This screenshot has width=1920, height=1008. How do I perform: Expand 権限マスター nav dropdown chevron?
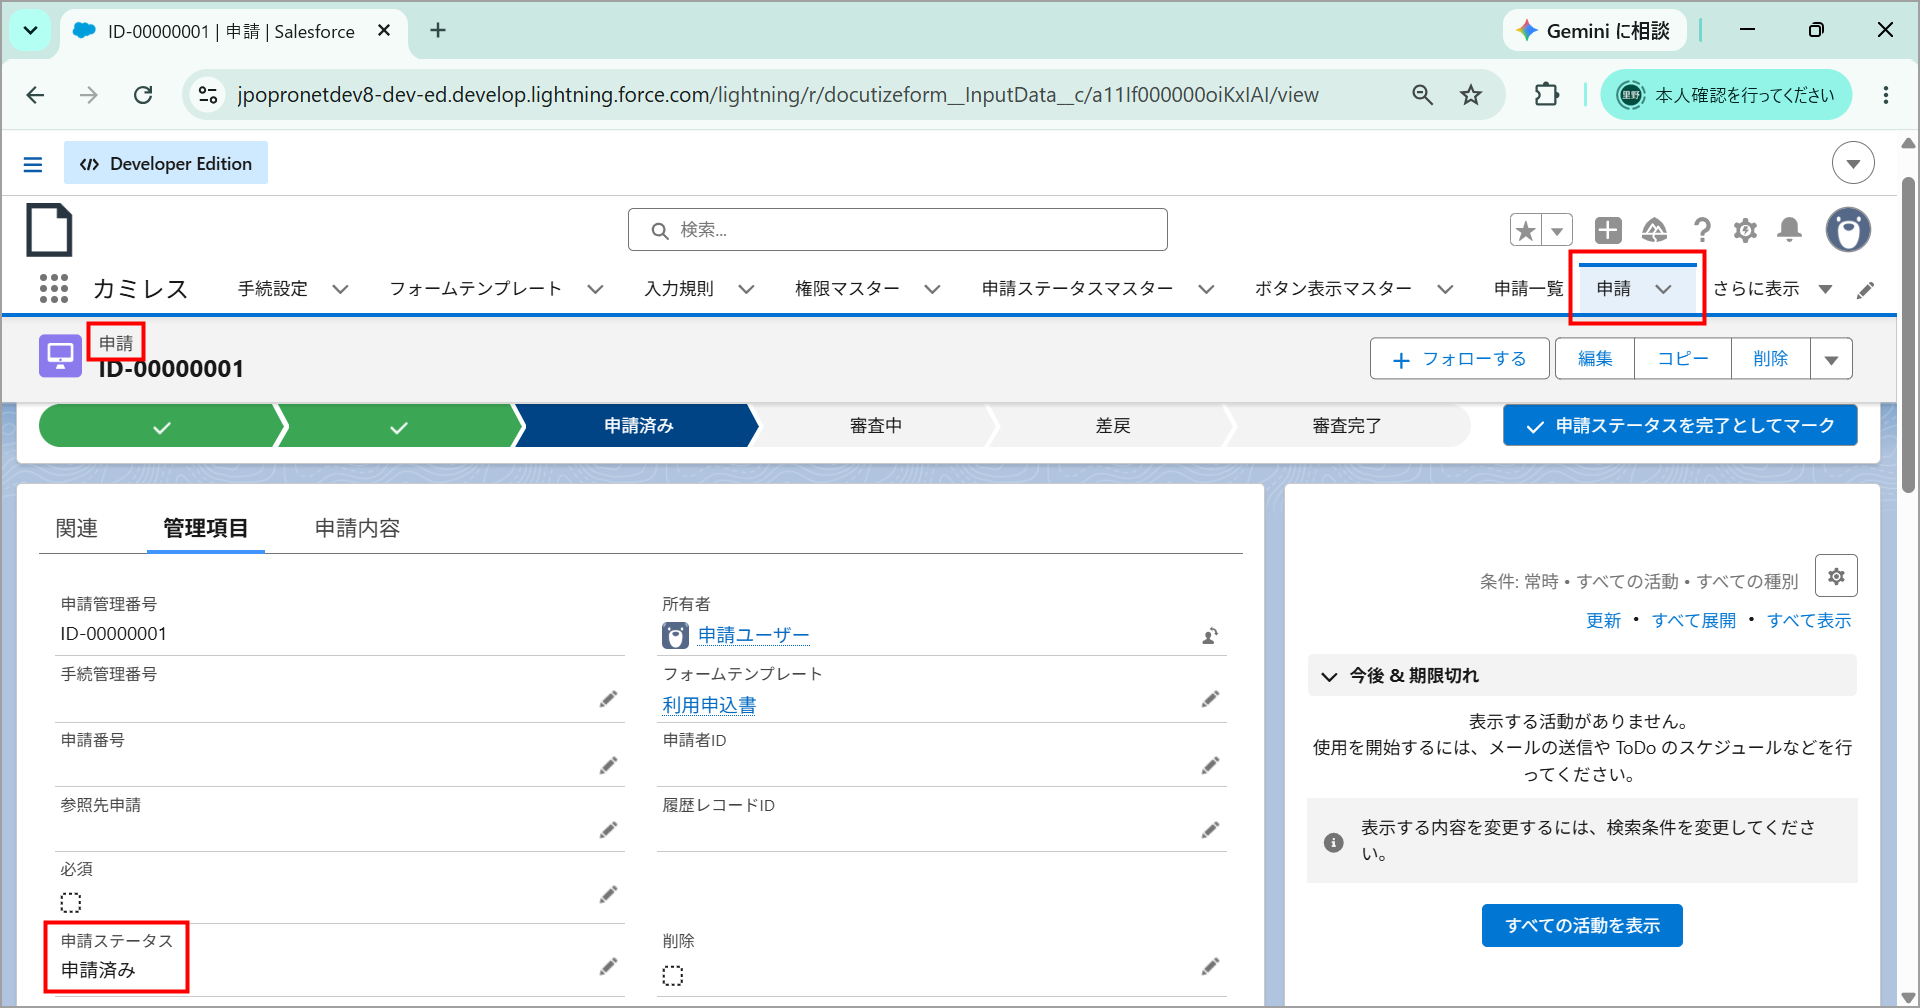pyautogui.click(x=932, y=289)
